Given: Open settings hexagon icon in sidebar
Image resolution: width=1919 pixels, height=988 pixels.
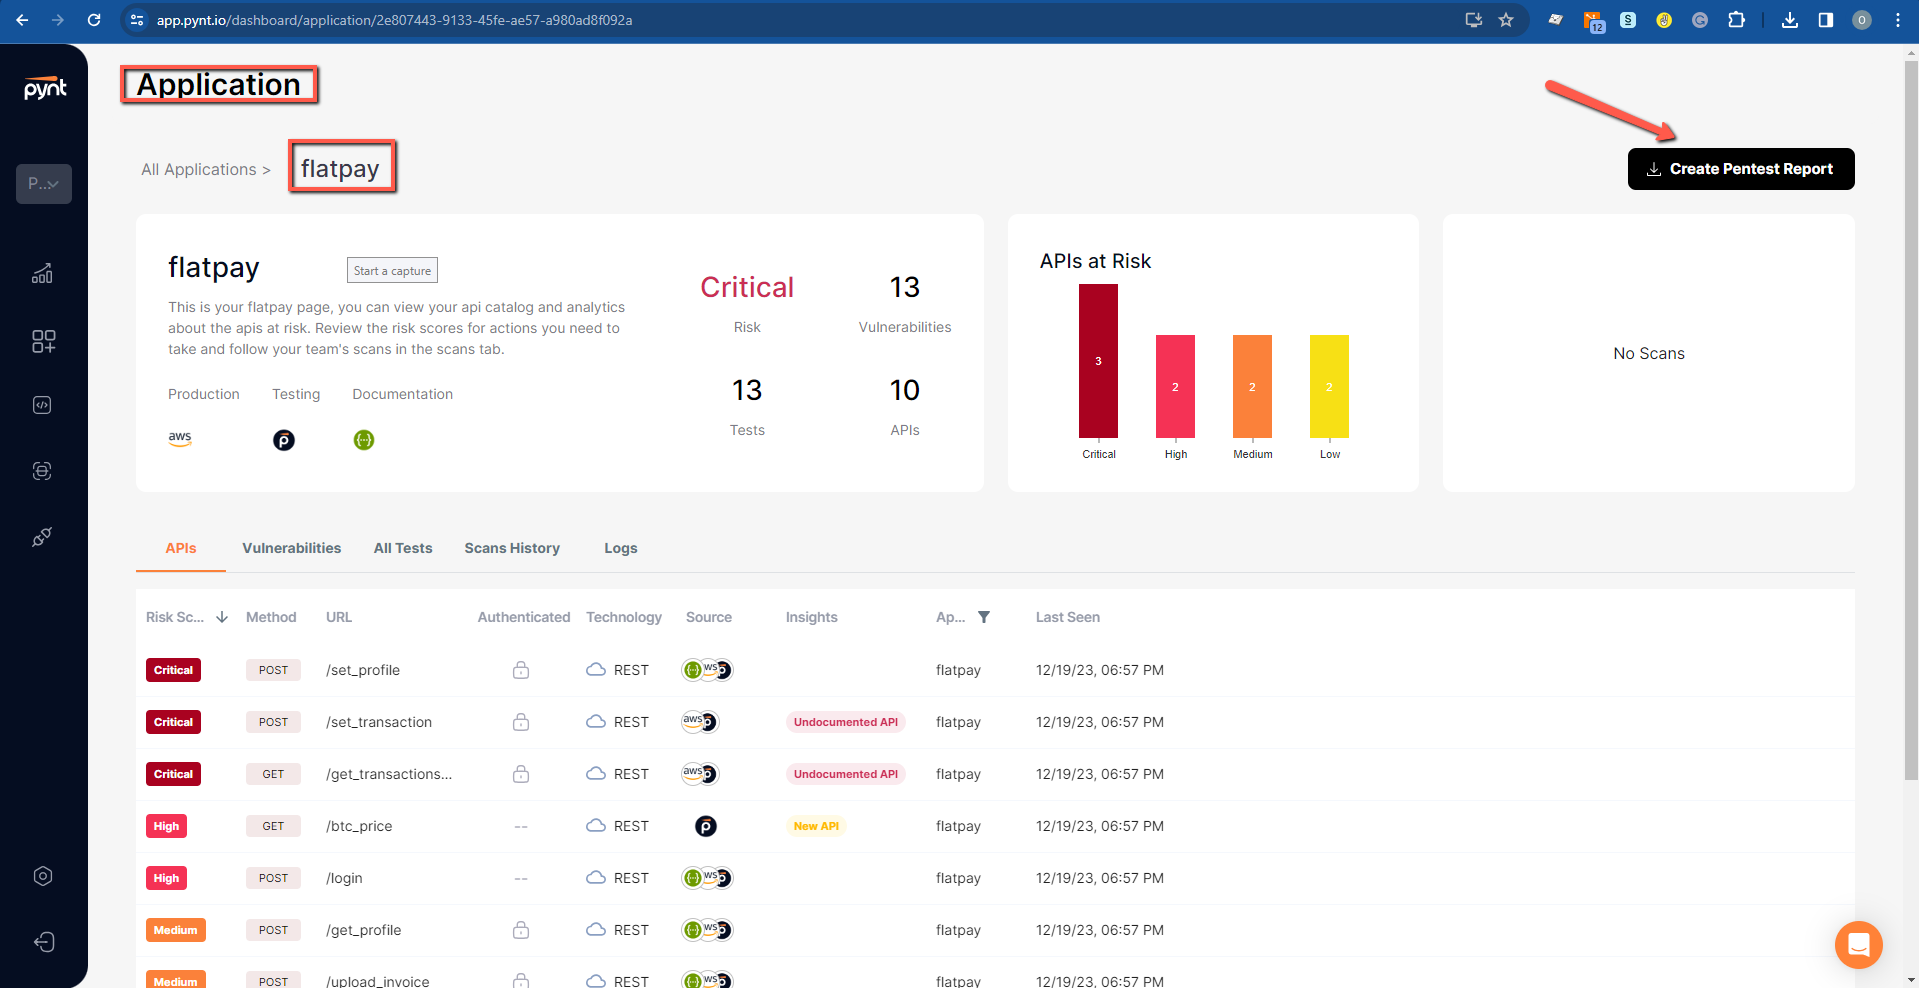Looking at the screenshot, I should click(43, 876).
